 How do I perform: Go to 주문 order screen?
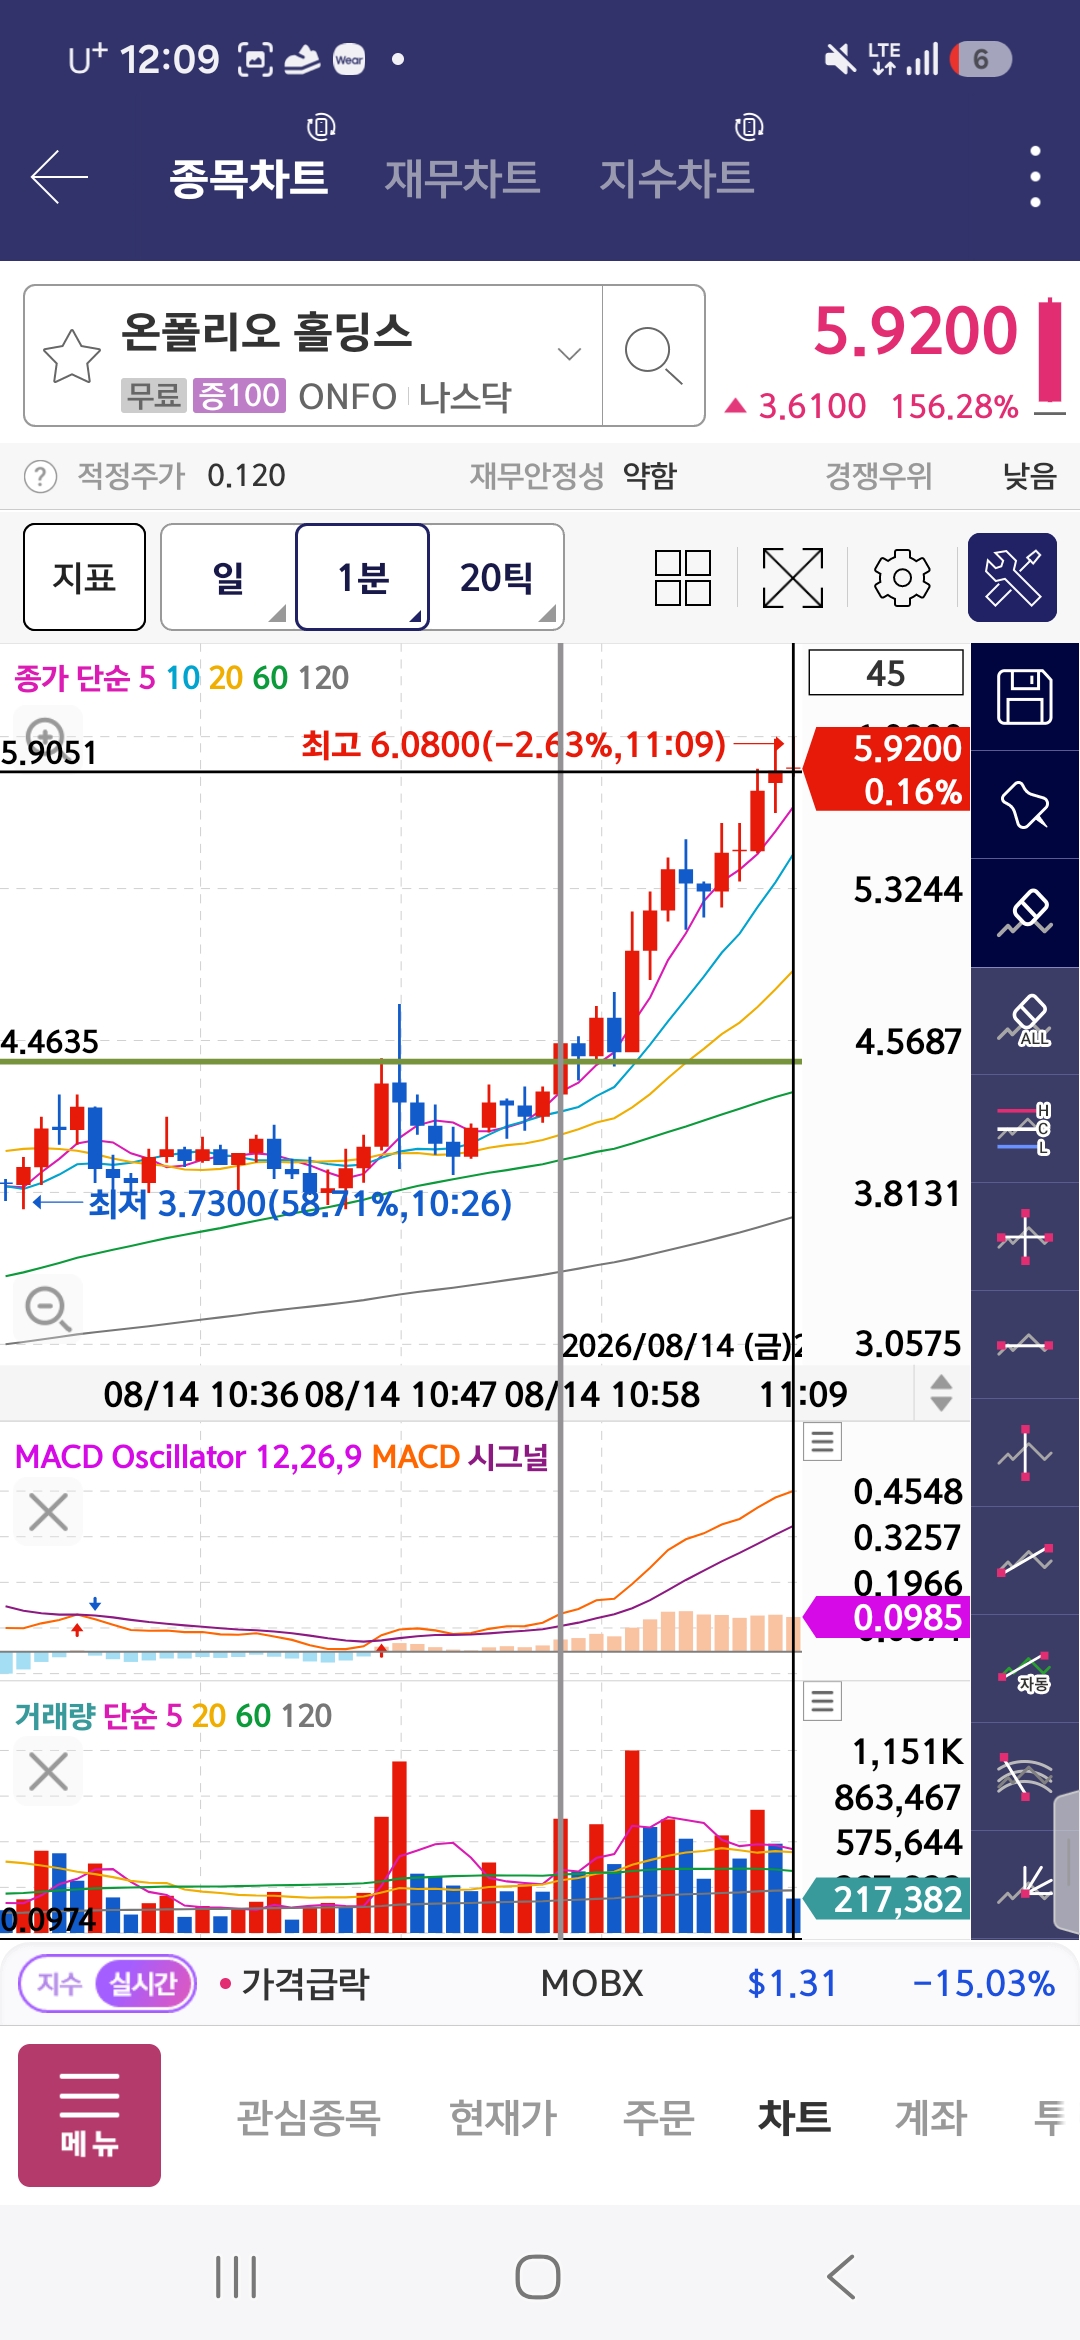click(658, 2117)
